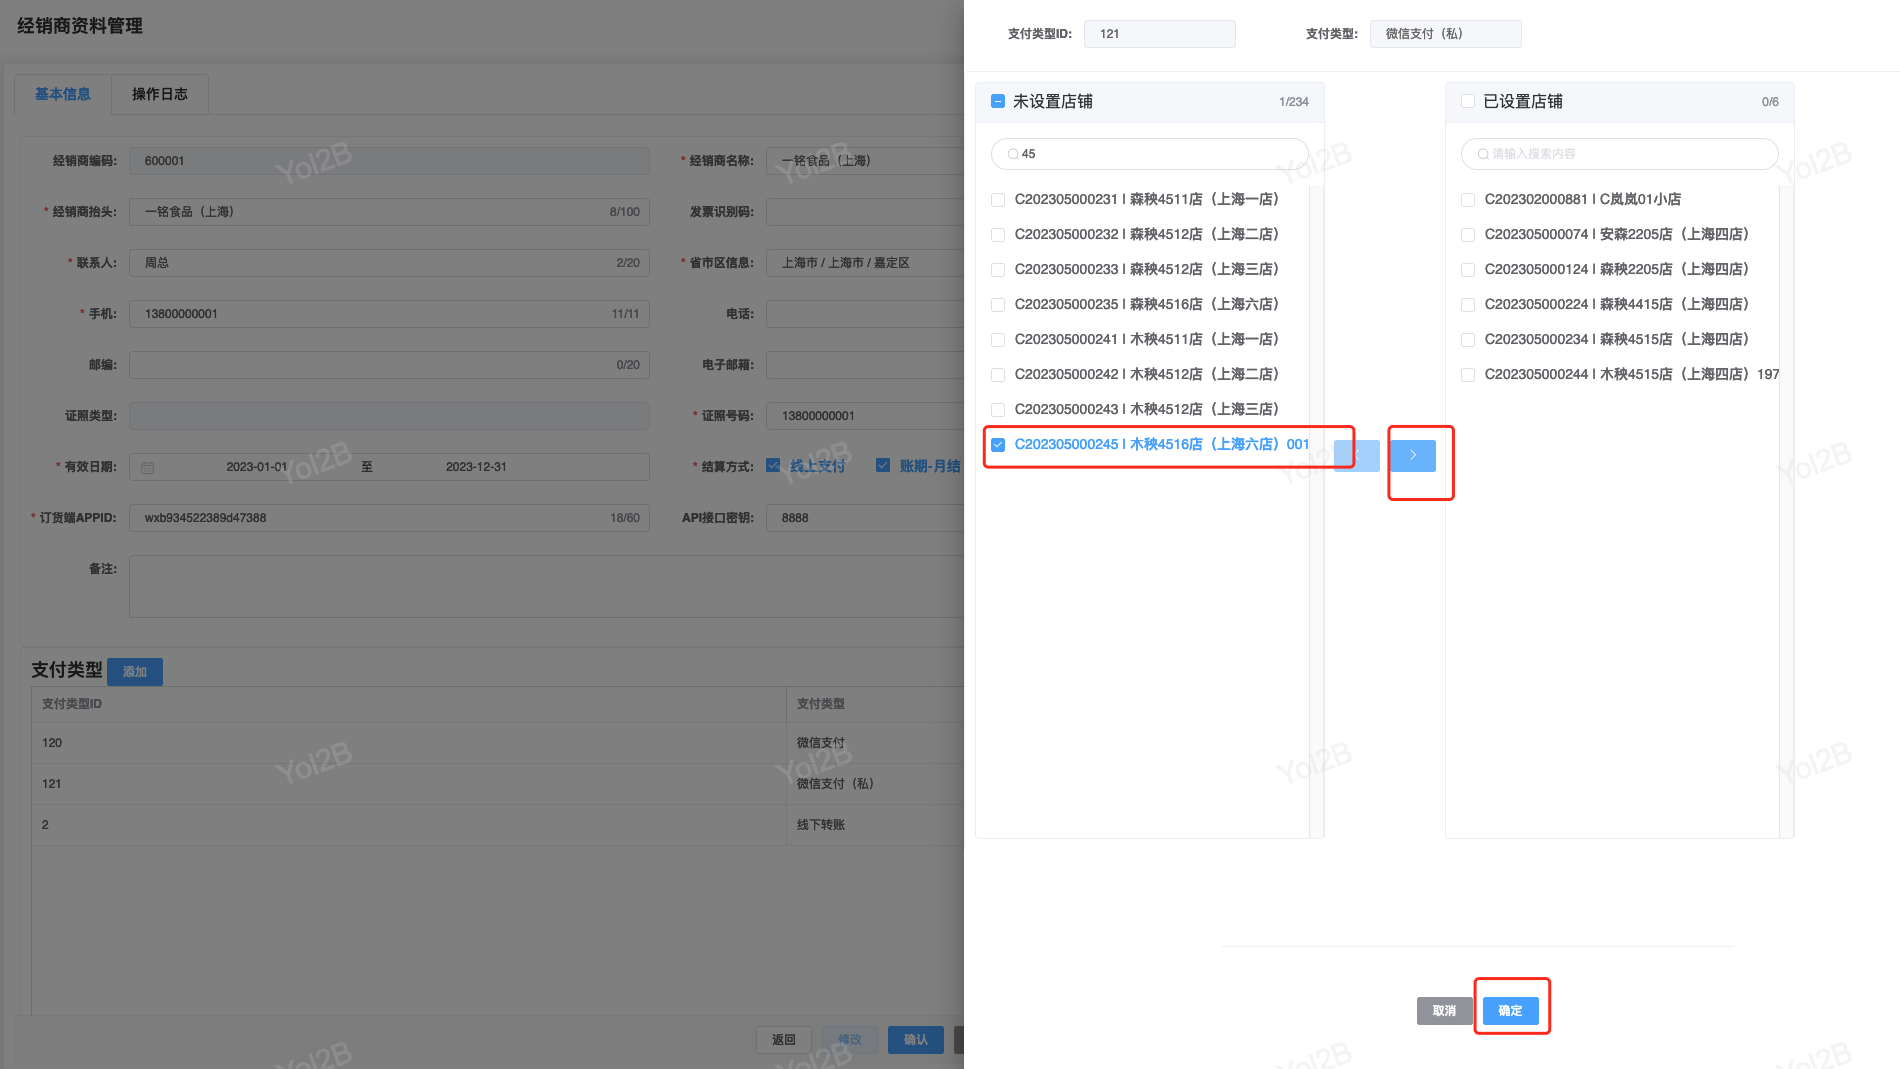
Task: Switch to 操作日志 tab
Action: (160, 94)
